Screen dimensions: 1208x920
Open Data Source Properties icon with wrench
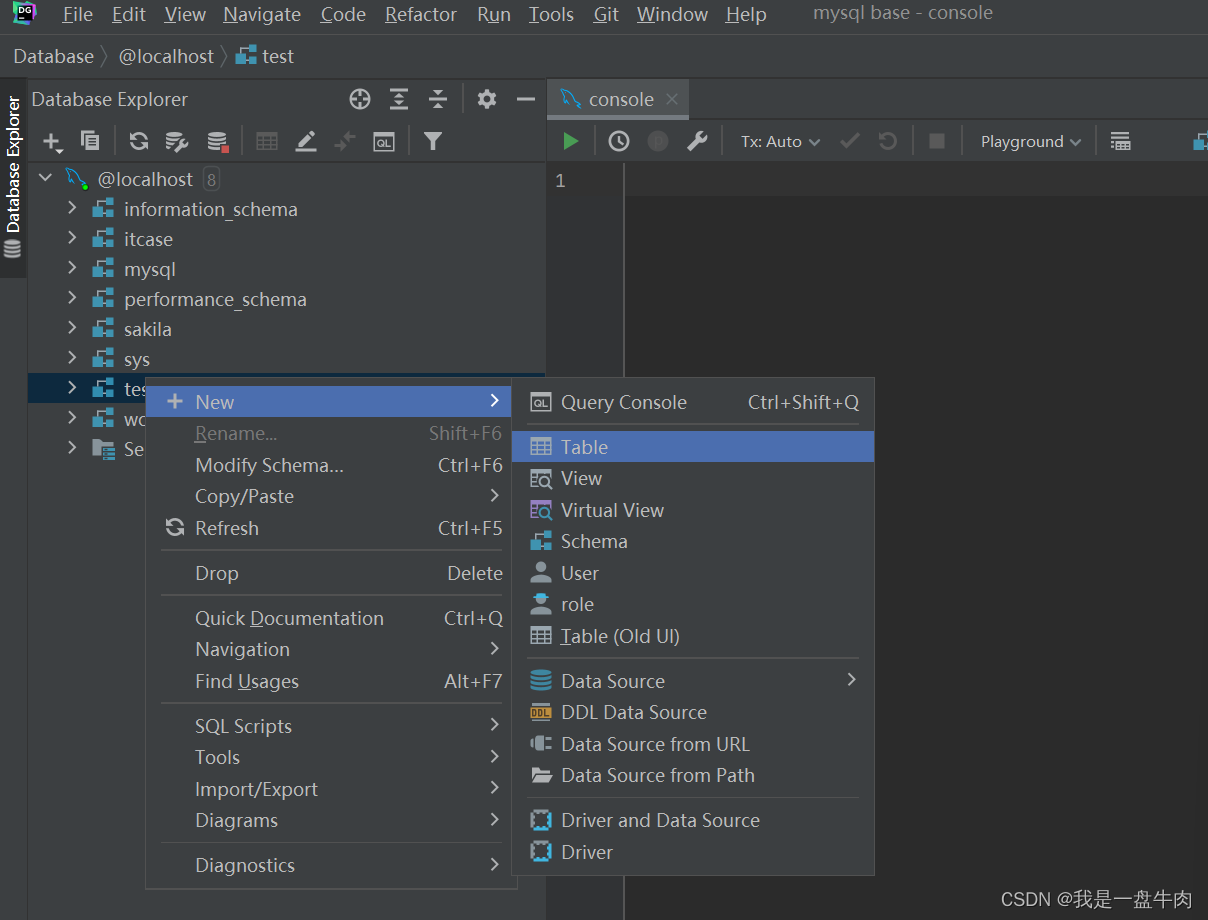point(177,141)
